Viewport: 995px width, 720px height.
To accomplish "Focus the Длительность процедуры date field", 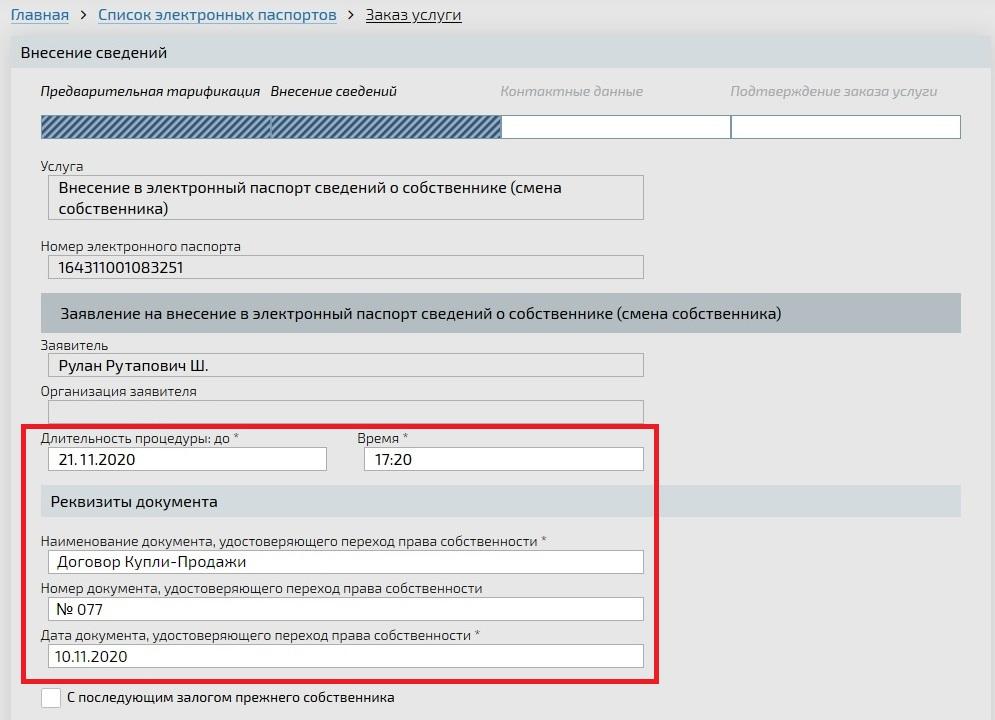I will [x=187, y=459].
